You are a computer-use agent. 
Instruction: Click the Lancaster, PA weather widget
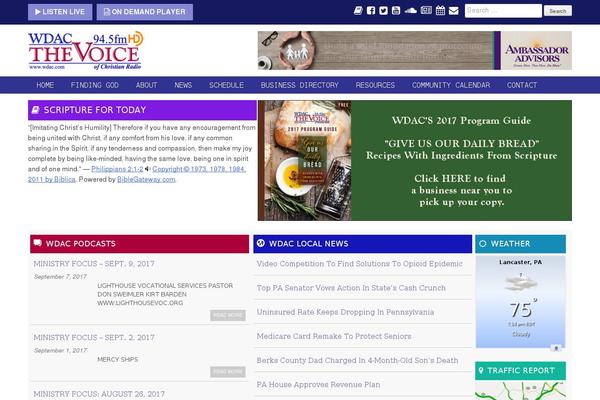(x=520, y=302)
